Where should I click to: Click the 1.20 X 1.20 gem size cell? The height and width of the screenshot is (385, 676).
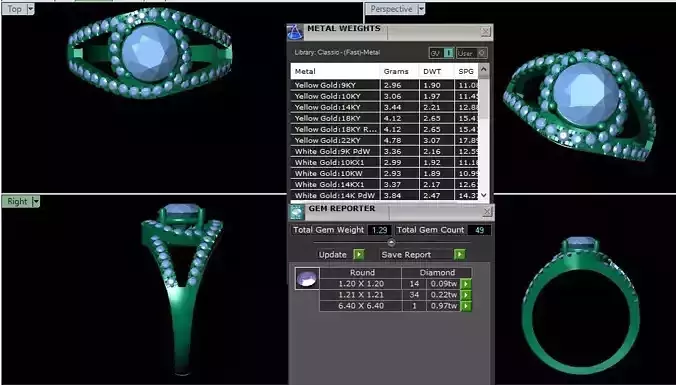coord(361,284)
